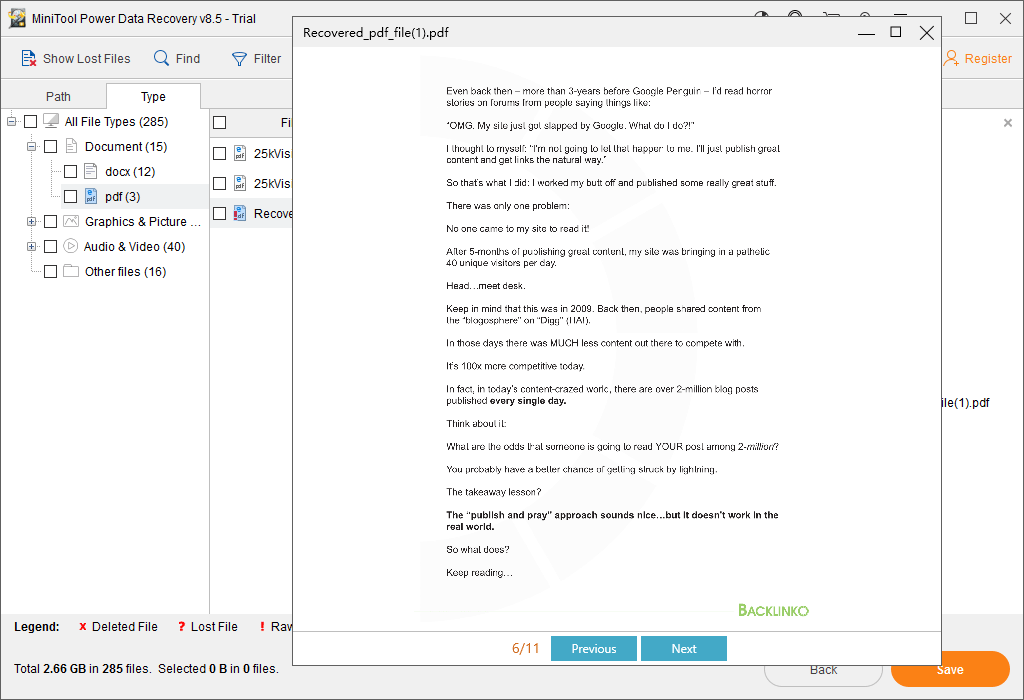Check the second 25kVis file checkbox
This screenshot has width=1024, height=700.
219,183
